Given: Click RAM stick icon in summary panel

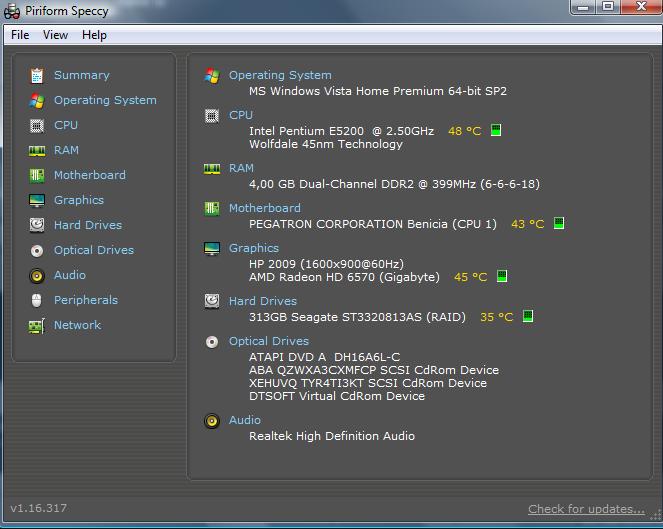Looking at the screenshot, I should [x=212, y=169].
